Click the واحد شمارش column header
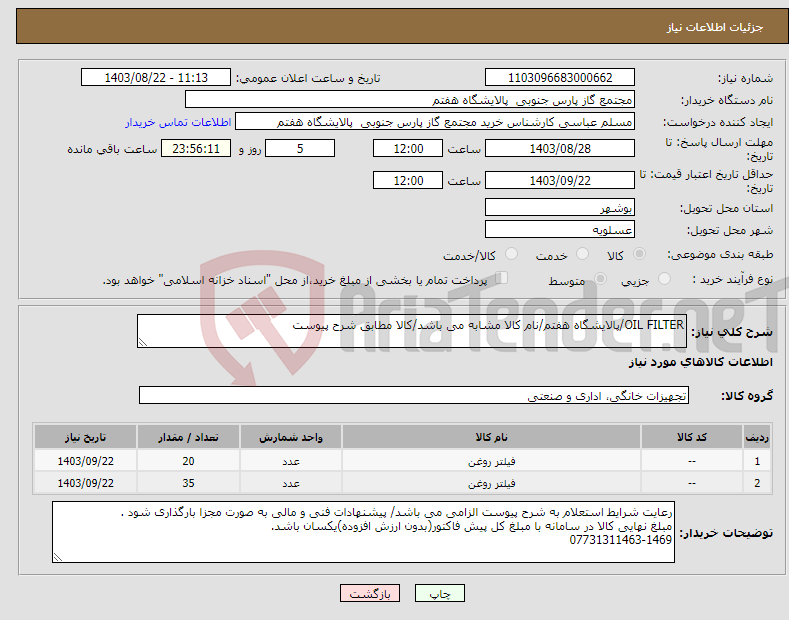This screenshot has height=620, width=789. [x=291, y=437]
